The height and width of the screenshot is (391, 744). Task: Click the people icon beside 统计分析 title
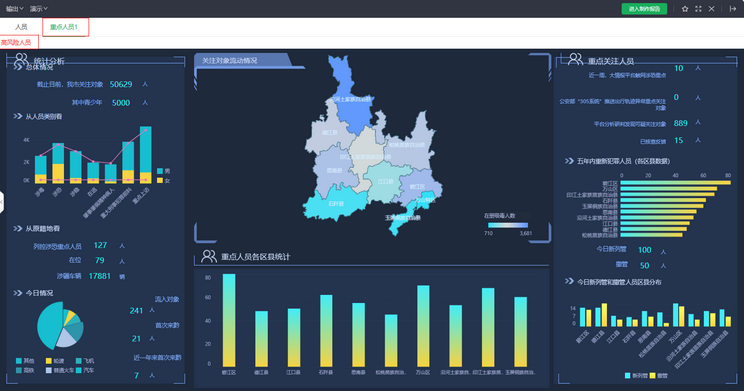tap(21, 60)
